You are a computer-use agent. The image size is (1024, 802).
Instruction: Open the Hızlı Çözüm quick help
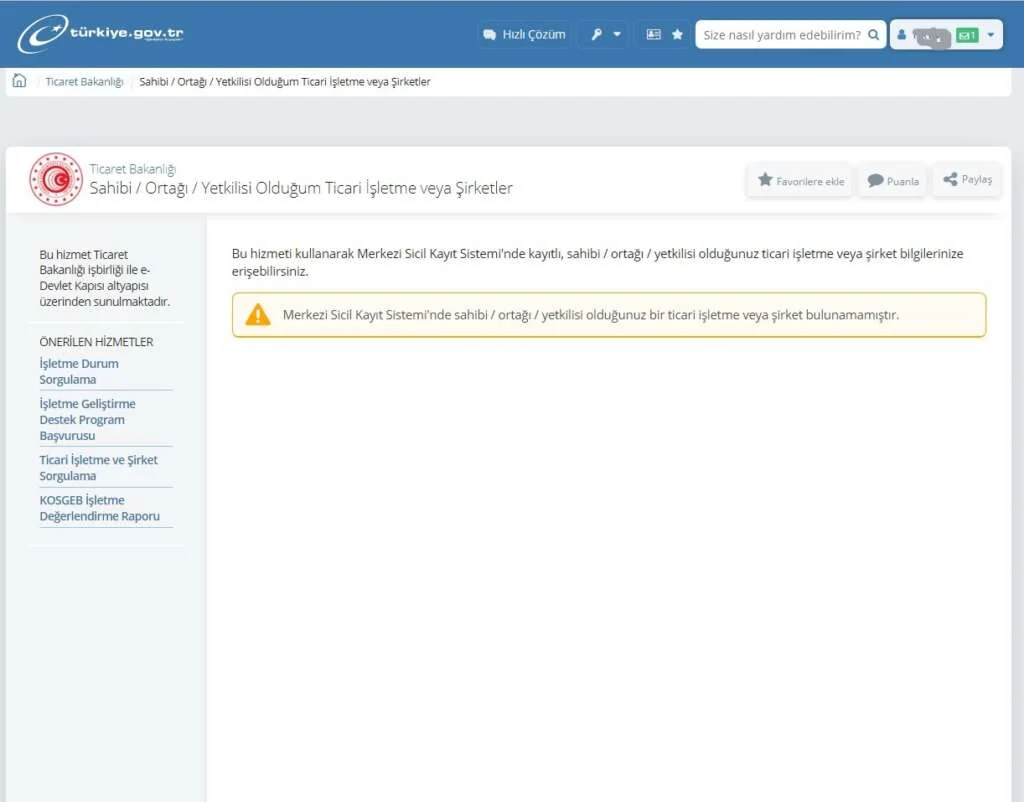pyautogui.click(x=524, y=34)
